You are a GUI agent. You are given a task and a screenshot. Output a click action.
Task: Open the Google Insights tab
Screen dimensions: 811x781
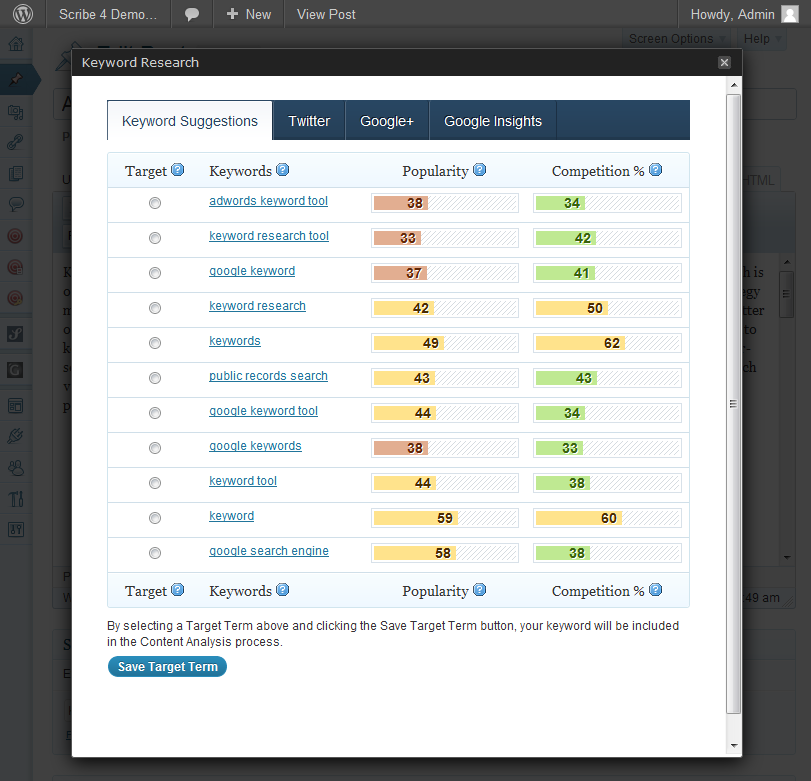click(x=493, y=121)
